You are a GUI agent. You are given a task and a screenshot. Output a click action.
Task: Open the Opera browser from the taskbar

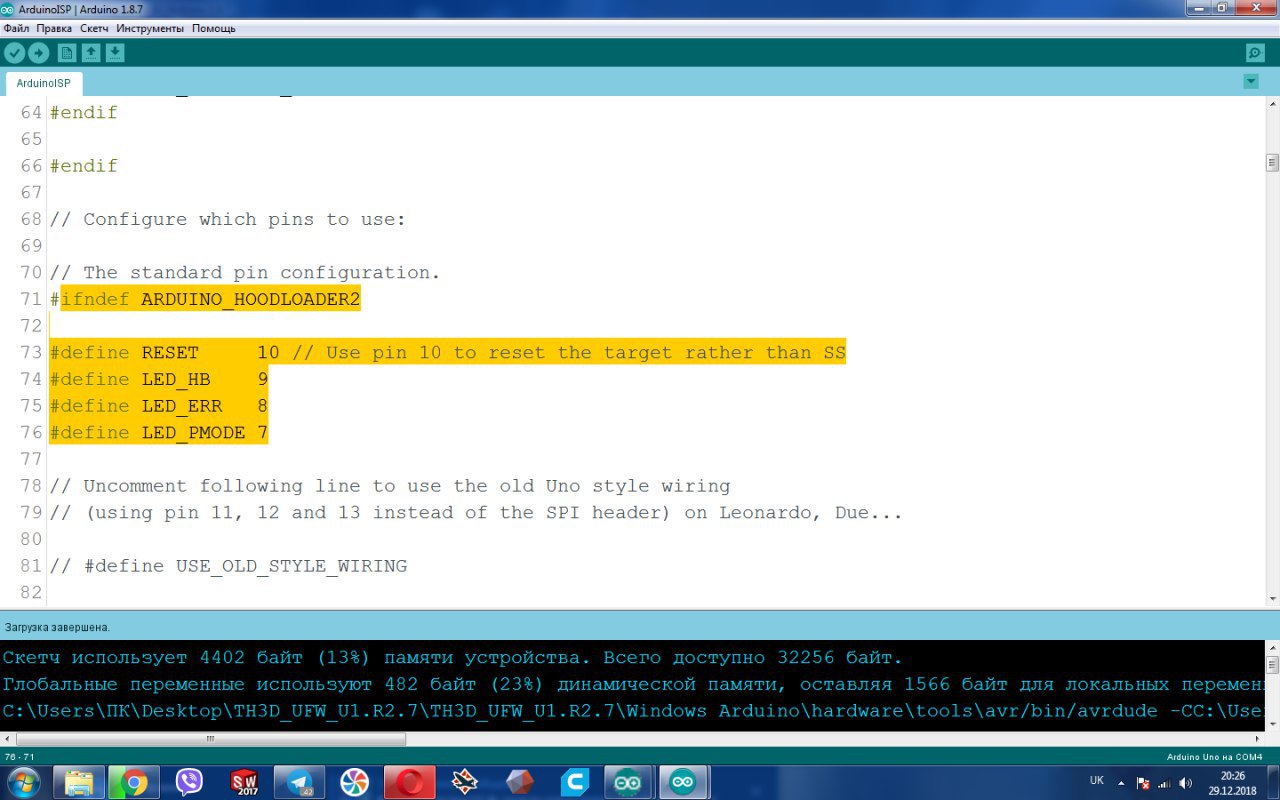point(409,782)
